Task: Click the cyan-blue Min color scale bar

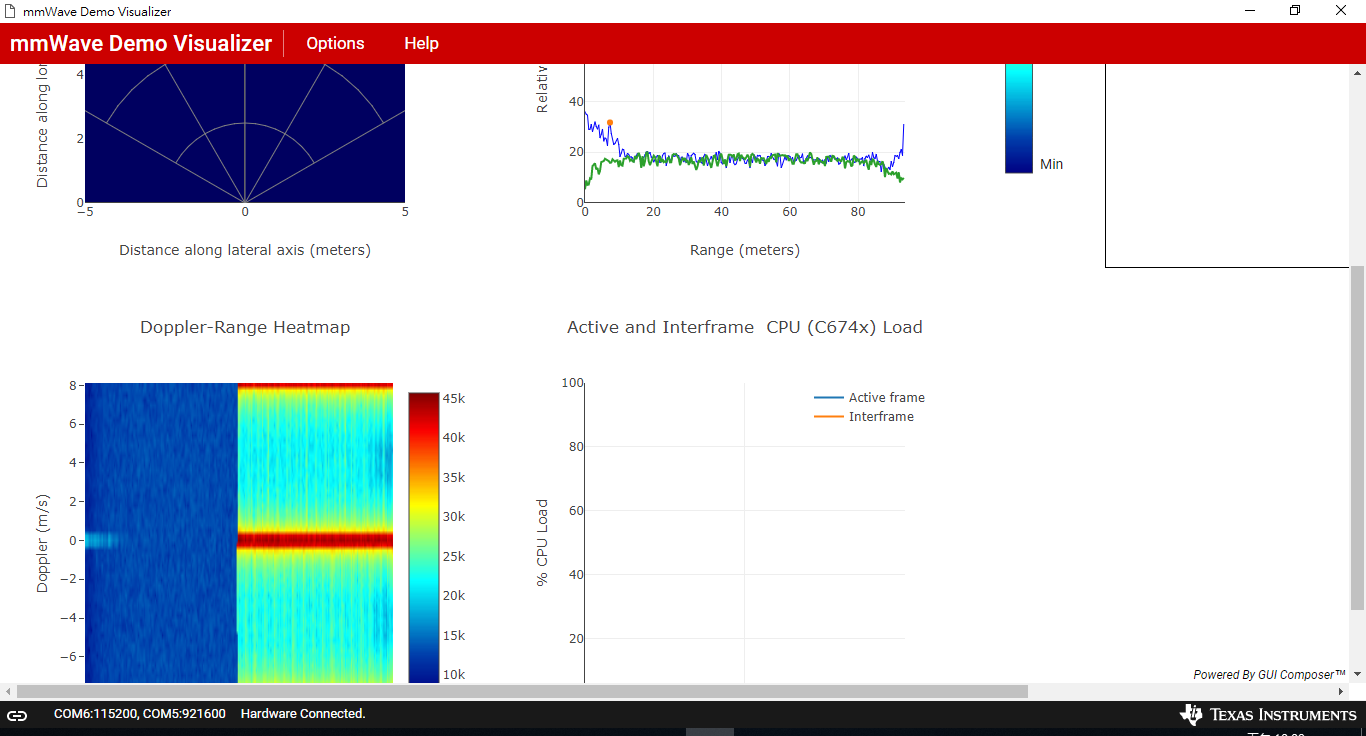Action: [1018, 118]
